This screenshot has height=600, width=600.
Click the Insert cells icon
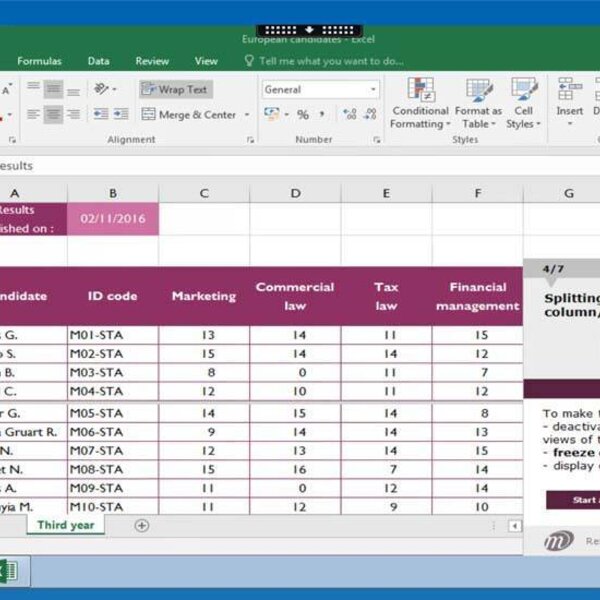coord(570,89)
